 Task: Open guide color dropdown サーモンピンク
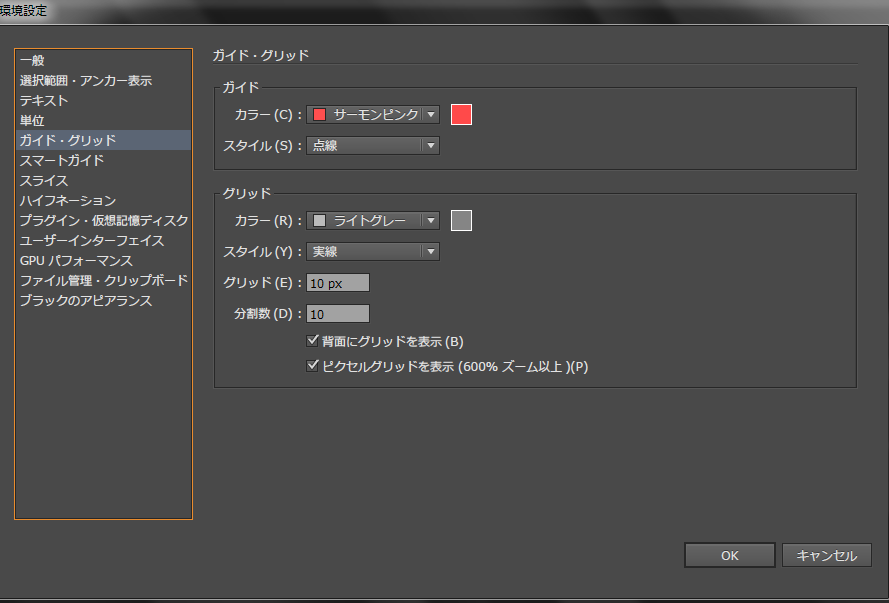[x=373, y=114]
